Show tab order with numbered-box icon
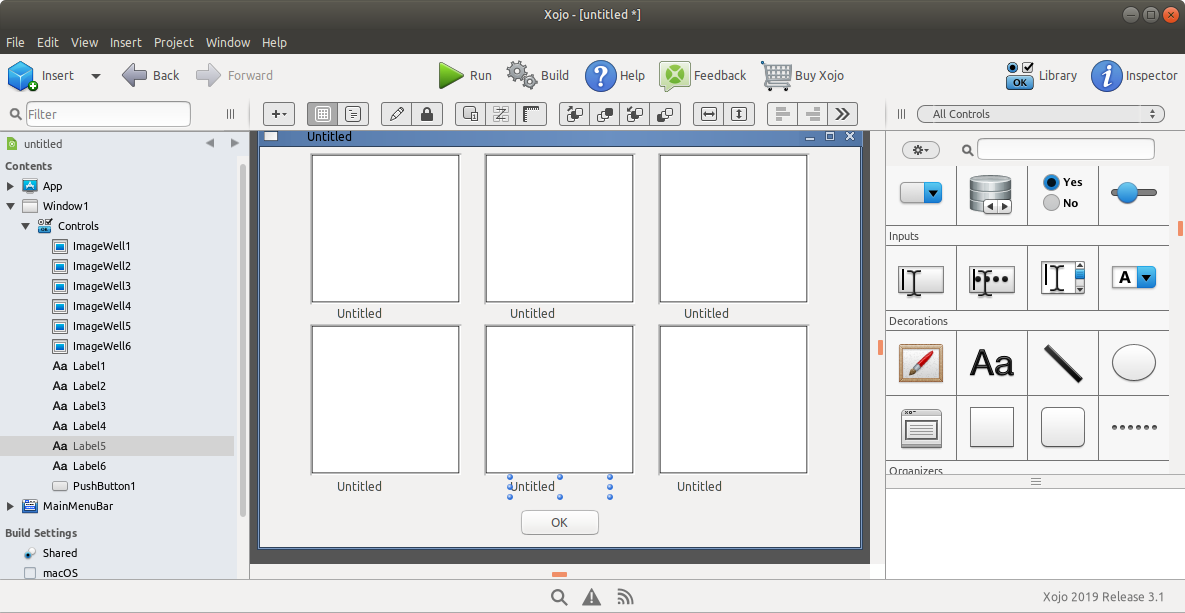The height and width of the screenshot is (613, 1185). point(470,114)
